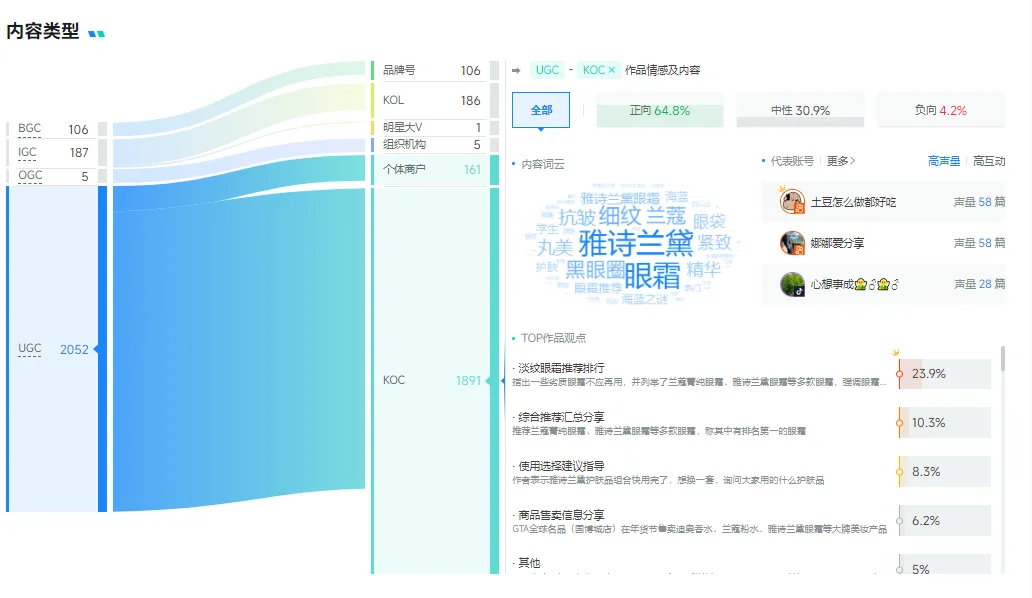Click the UGC breadcrumb tag

(x=548, y=70)
